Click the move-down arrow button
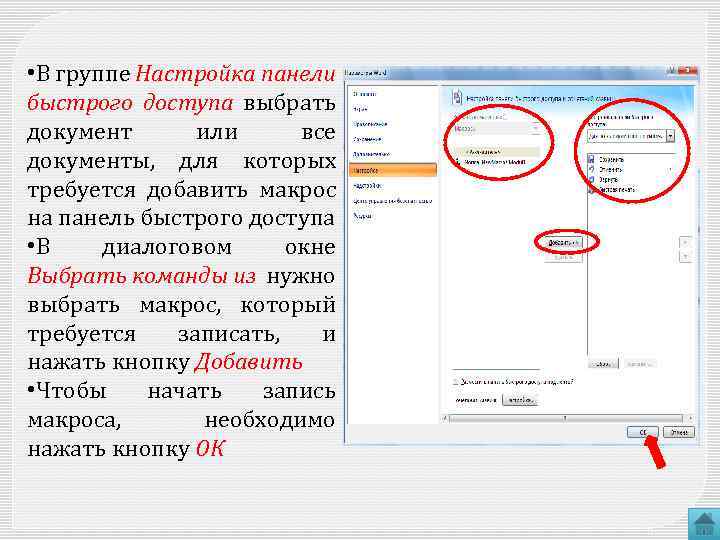This screenshot has width=720, height=540. tap(685, 257)
